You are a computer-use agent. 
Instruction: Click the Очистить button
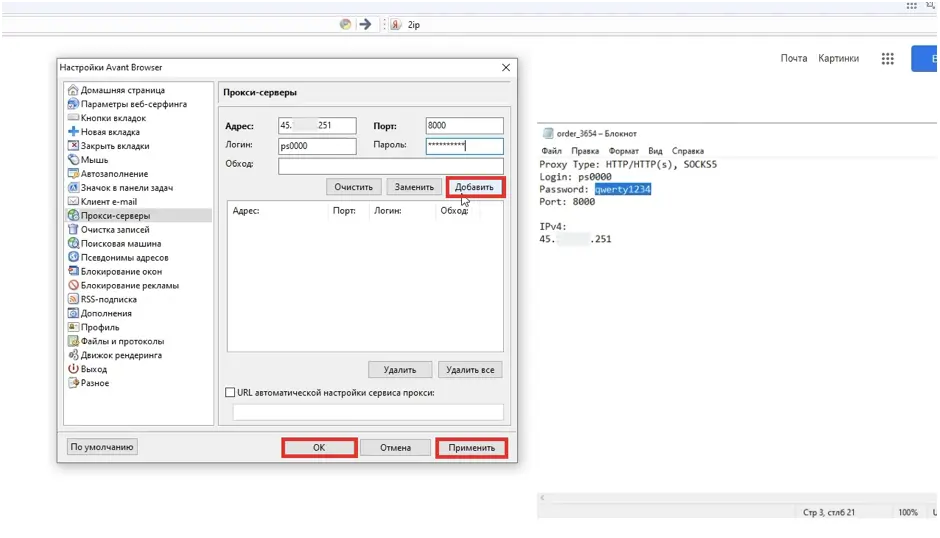tap(353, 187)
